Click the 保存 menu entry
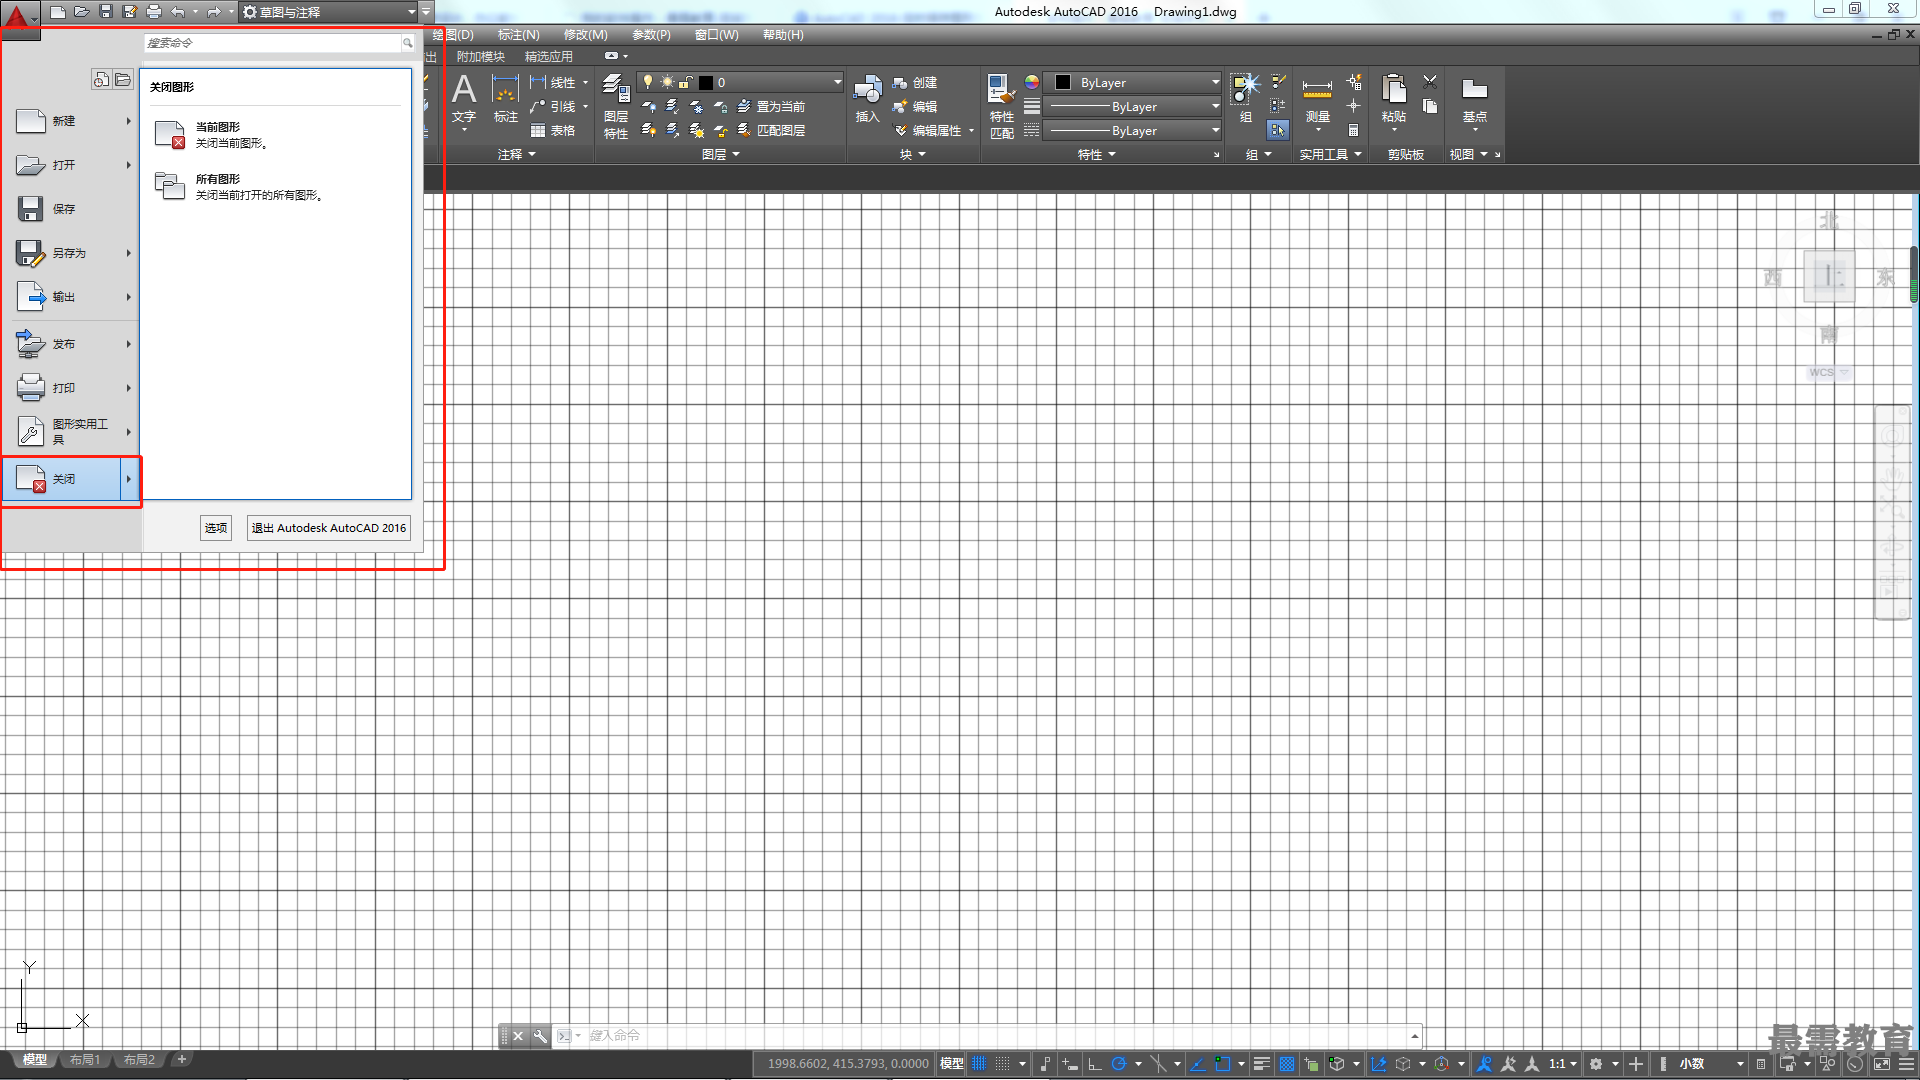 point(72,209)
